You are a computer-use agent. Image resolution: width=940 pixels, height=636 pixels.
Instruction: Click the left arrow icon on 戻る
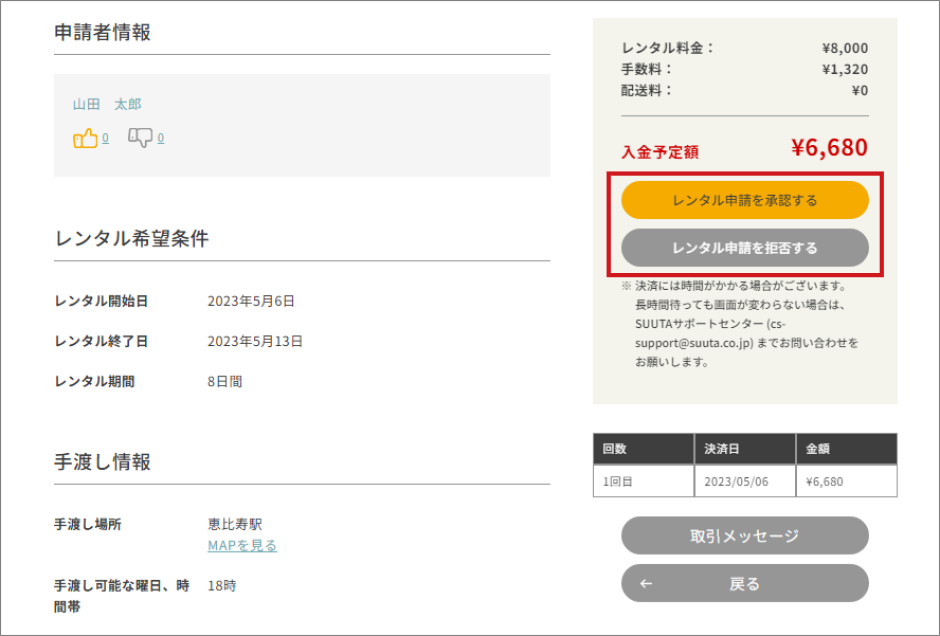646,583
